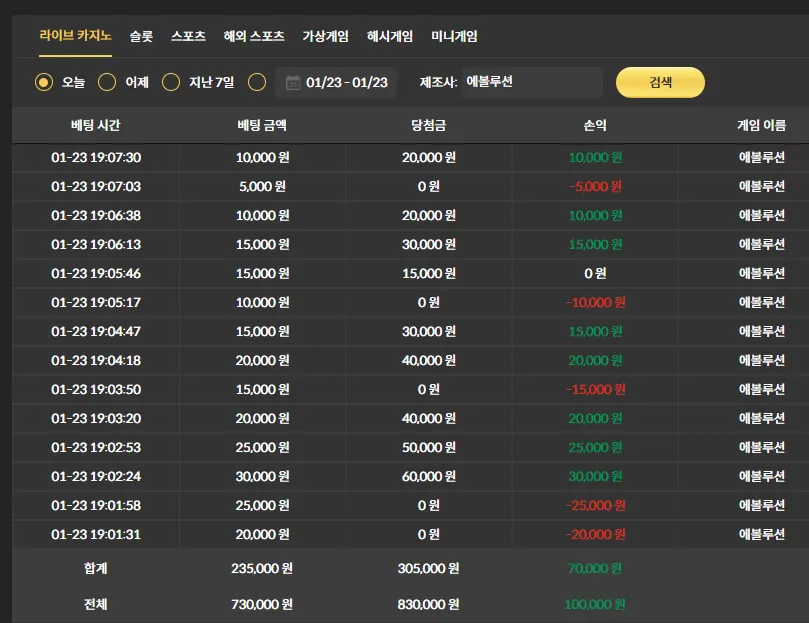
Task: Select the 01-23 19:02:24 bet time
Action: click(x=96, y=476)
